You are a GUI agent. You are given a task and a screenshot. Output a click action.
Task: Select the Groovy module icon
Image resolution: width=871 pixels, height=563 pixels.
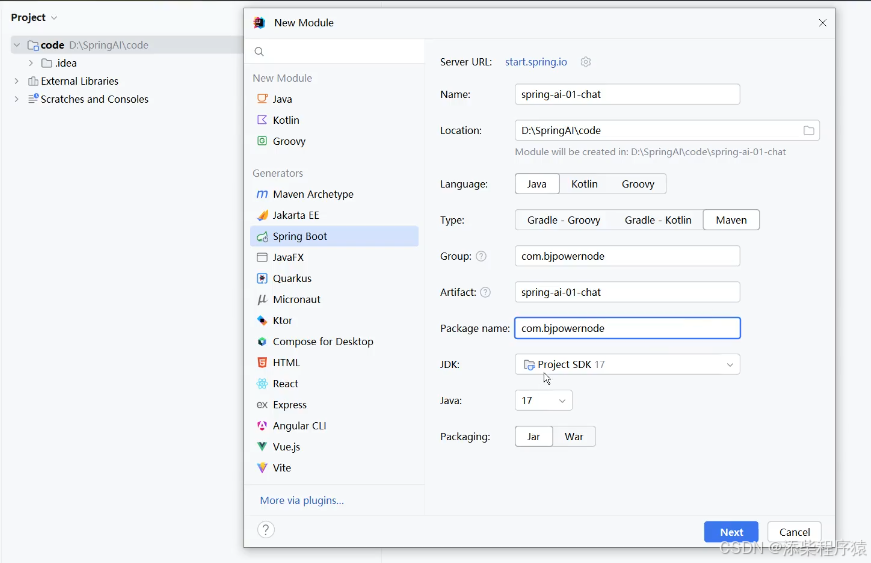(x=262, y=141)
